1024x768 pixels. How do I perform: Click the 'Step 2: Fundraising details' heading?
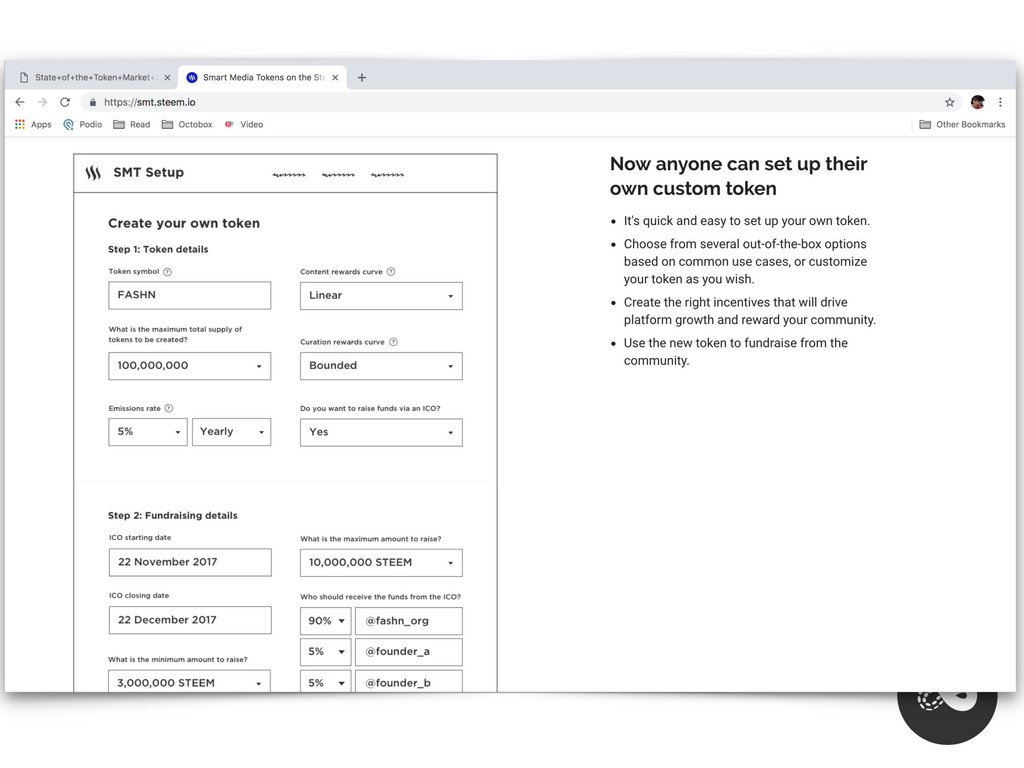tap(172, 515)
